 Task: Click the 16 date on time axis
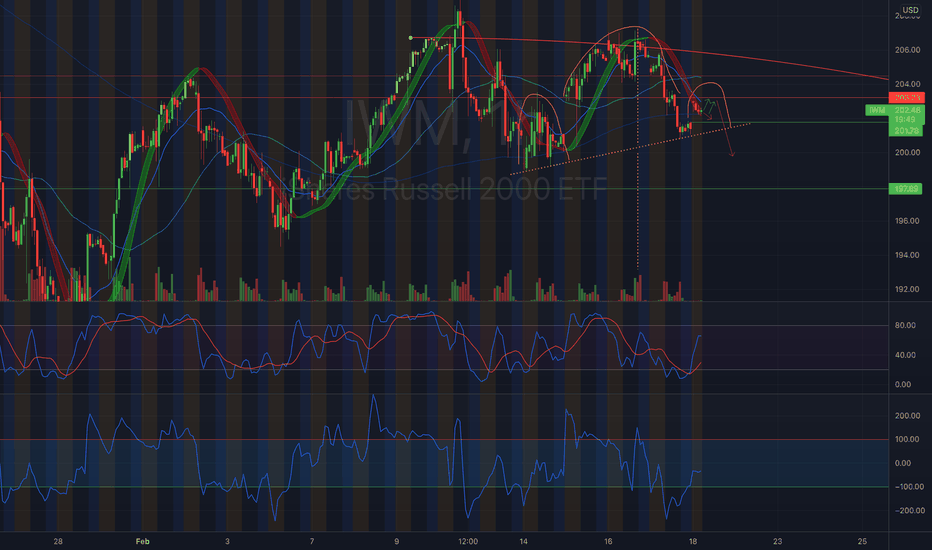coord(608,542)
